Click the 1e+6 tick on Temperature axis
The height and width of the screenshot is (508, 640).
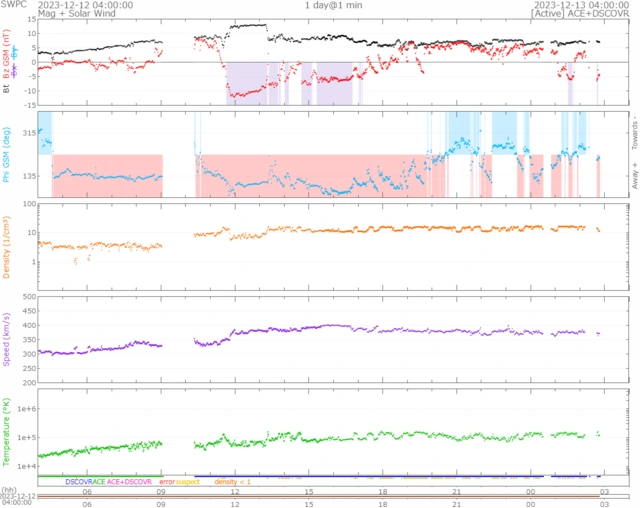27,409
